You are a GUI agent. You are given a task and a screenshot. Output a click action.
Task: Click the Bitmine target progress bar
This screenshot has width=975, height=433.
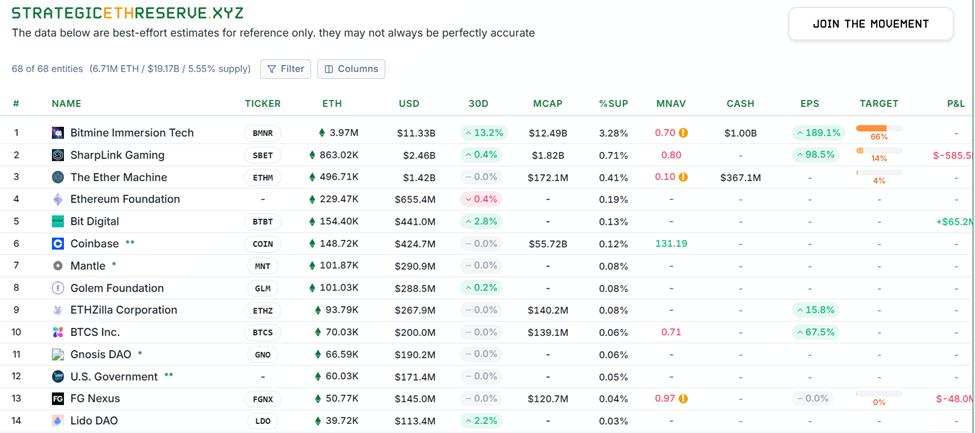click(878, 128)
